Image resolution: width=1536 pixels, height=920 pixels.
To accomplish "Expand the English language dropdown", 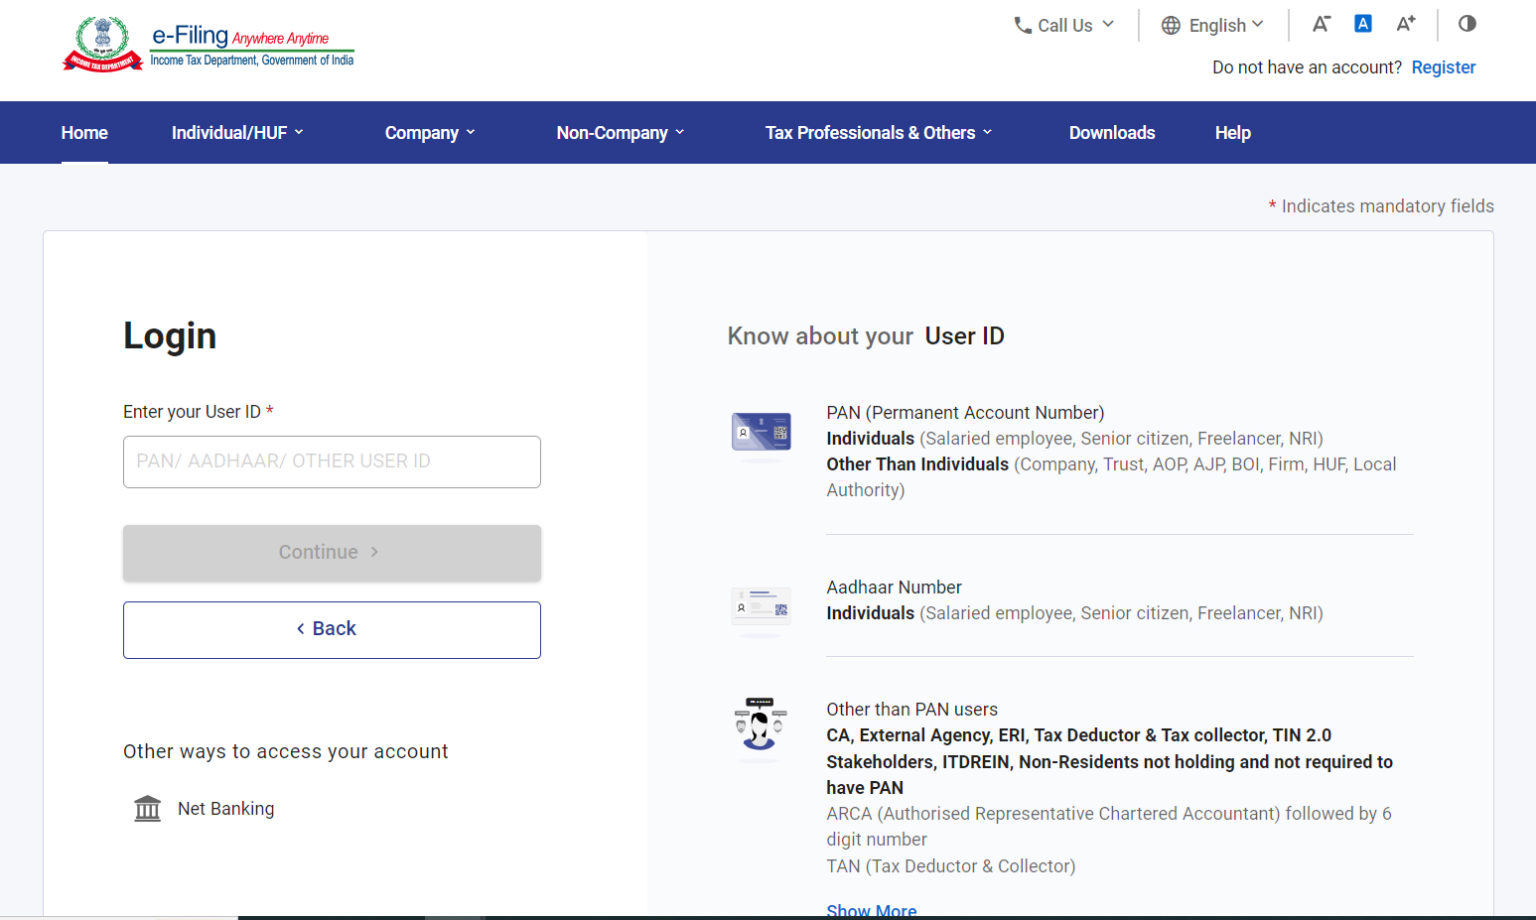I will [1212, 26].
